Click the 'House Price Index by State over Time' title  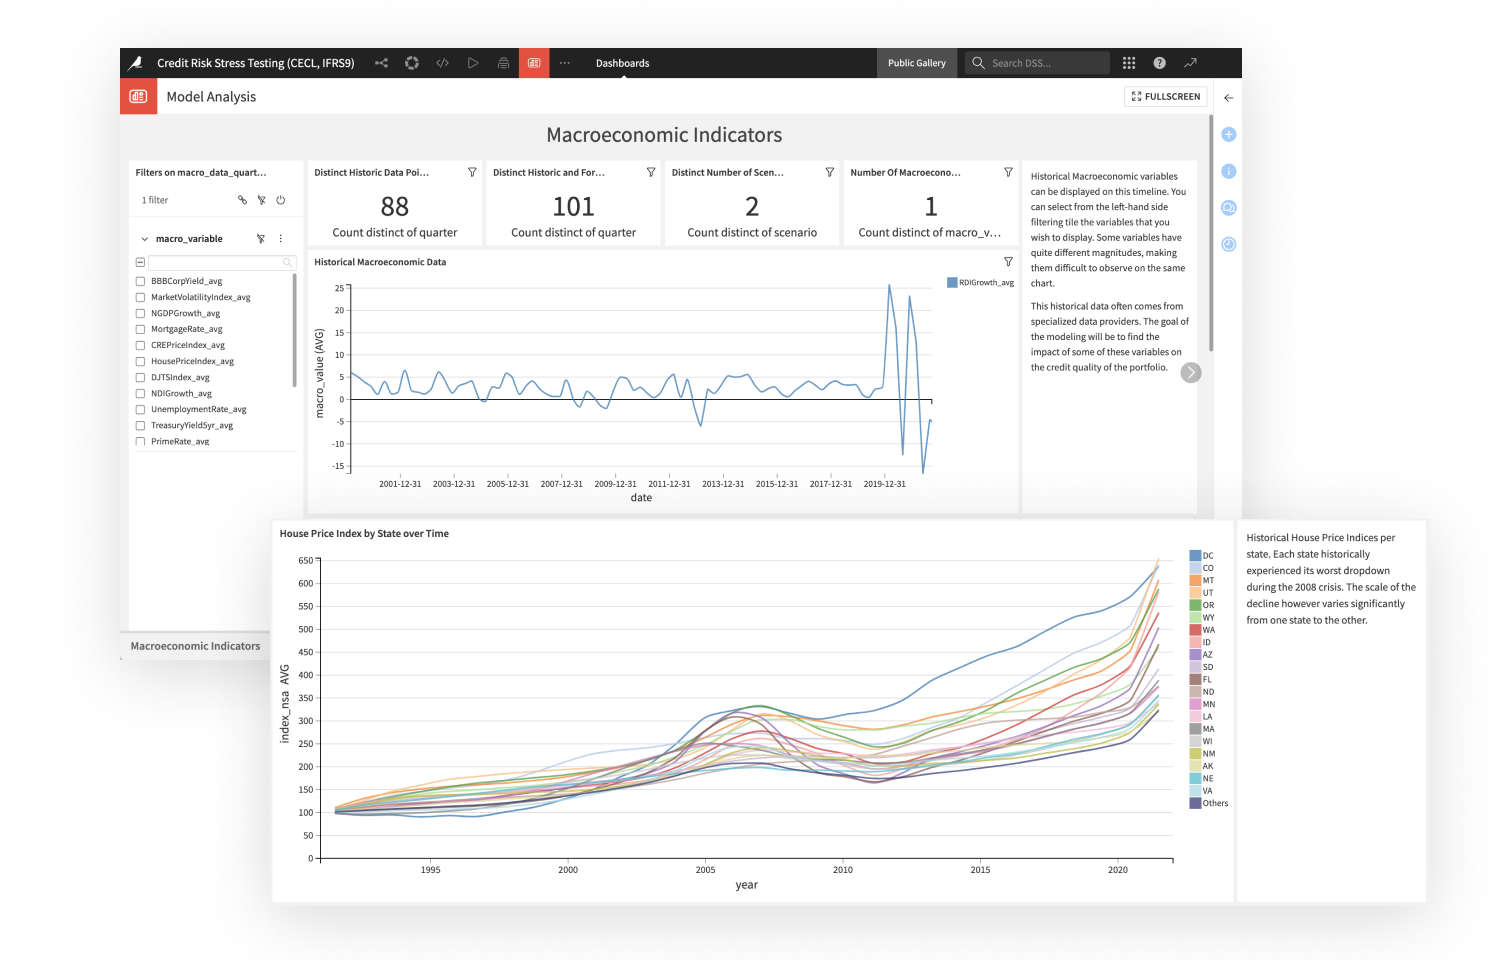tap(364, 534)
